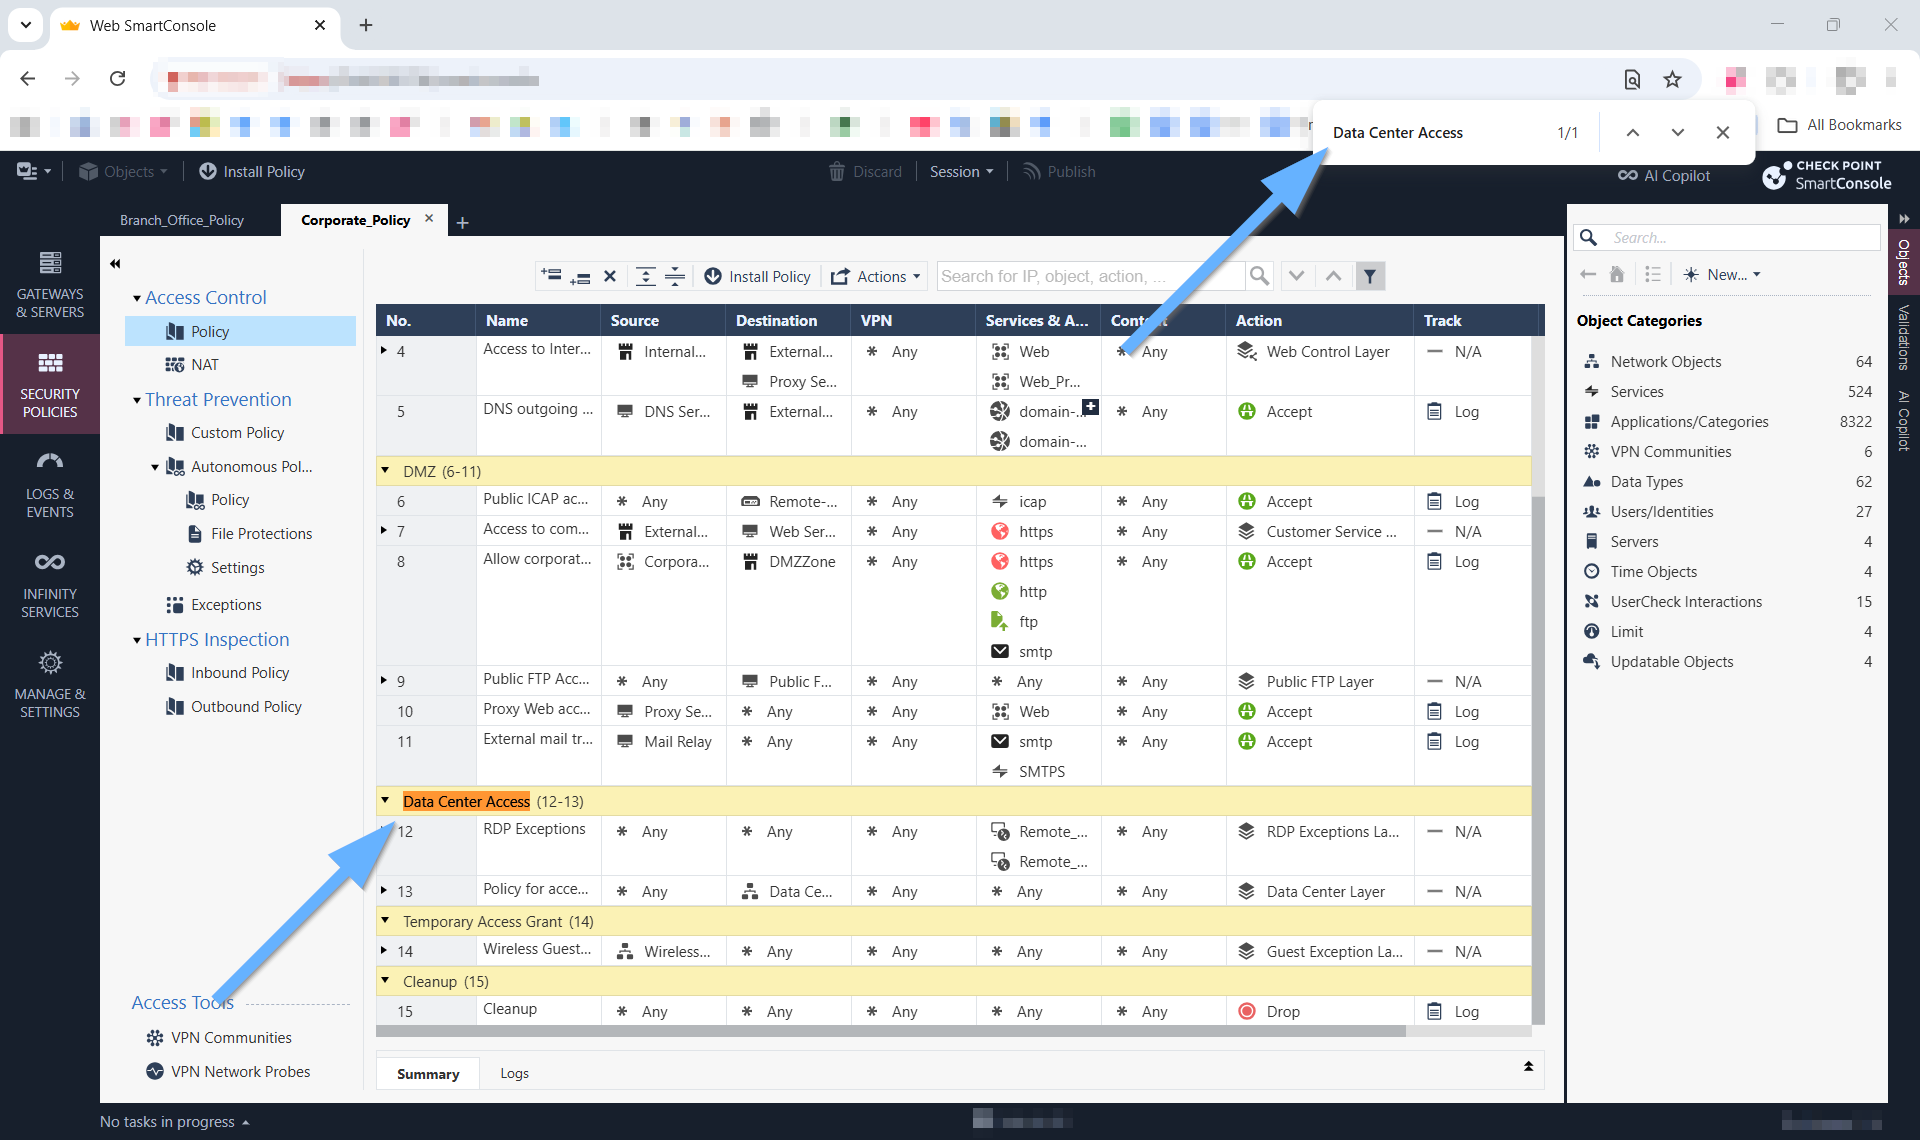Open Gateways & Servers sidebar view

pyautogui.click(x=50, y=285)
